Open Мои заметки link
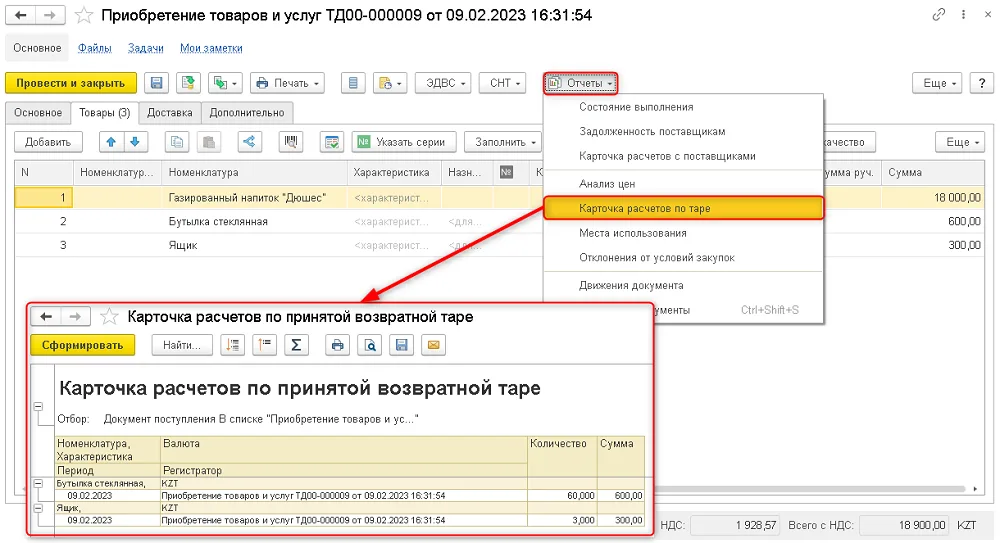 point(211,48)
